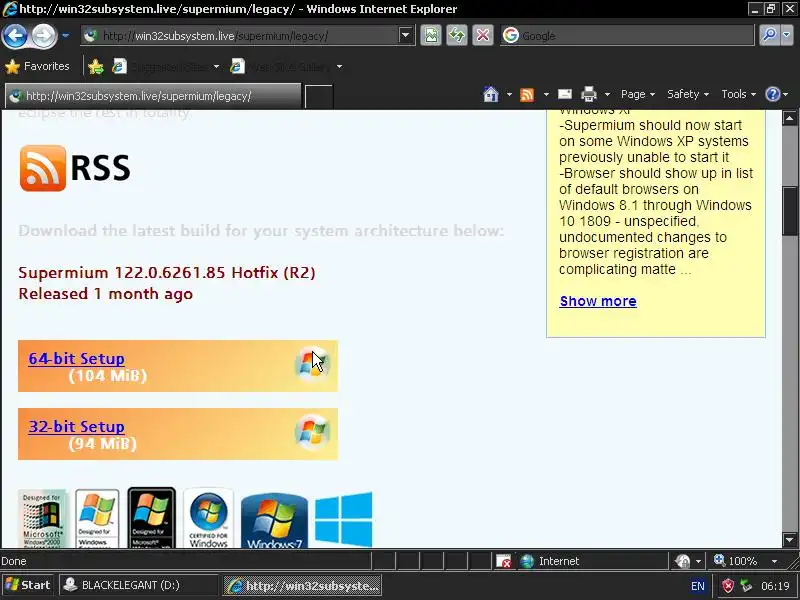Screen dimensions: 800x600
Task: Click the RSS feeds toolbar icon
Action: click(x=527, y=94)
